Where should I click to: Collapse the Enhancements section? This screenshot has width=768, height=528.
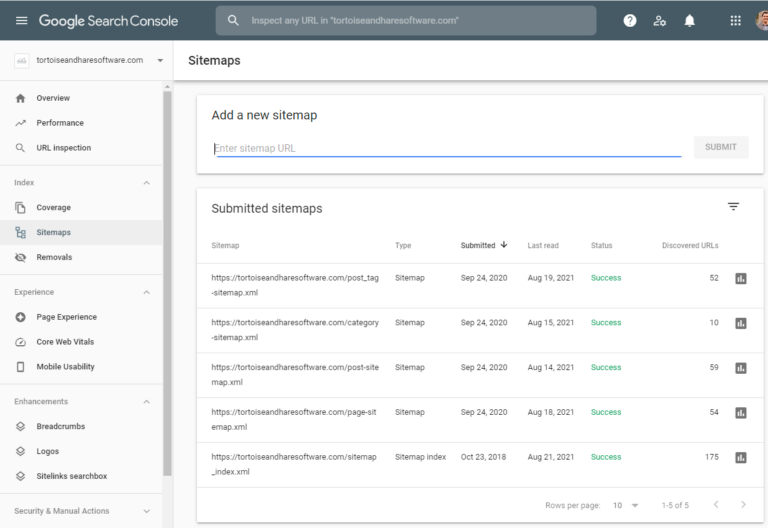click(x=146, y=402)
